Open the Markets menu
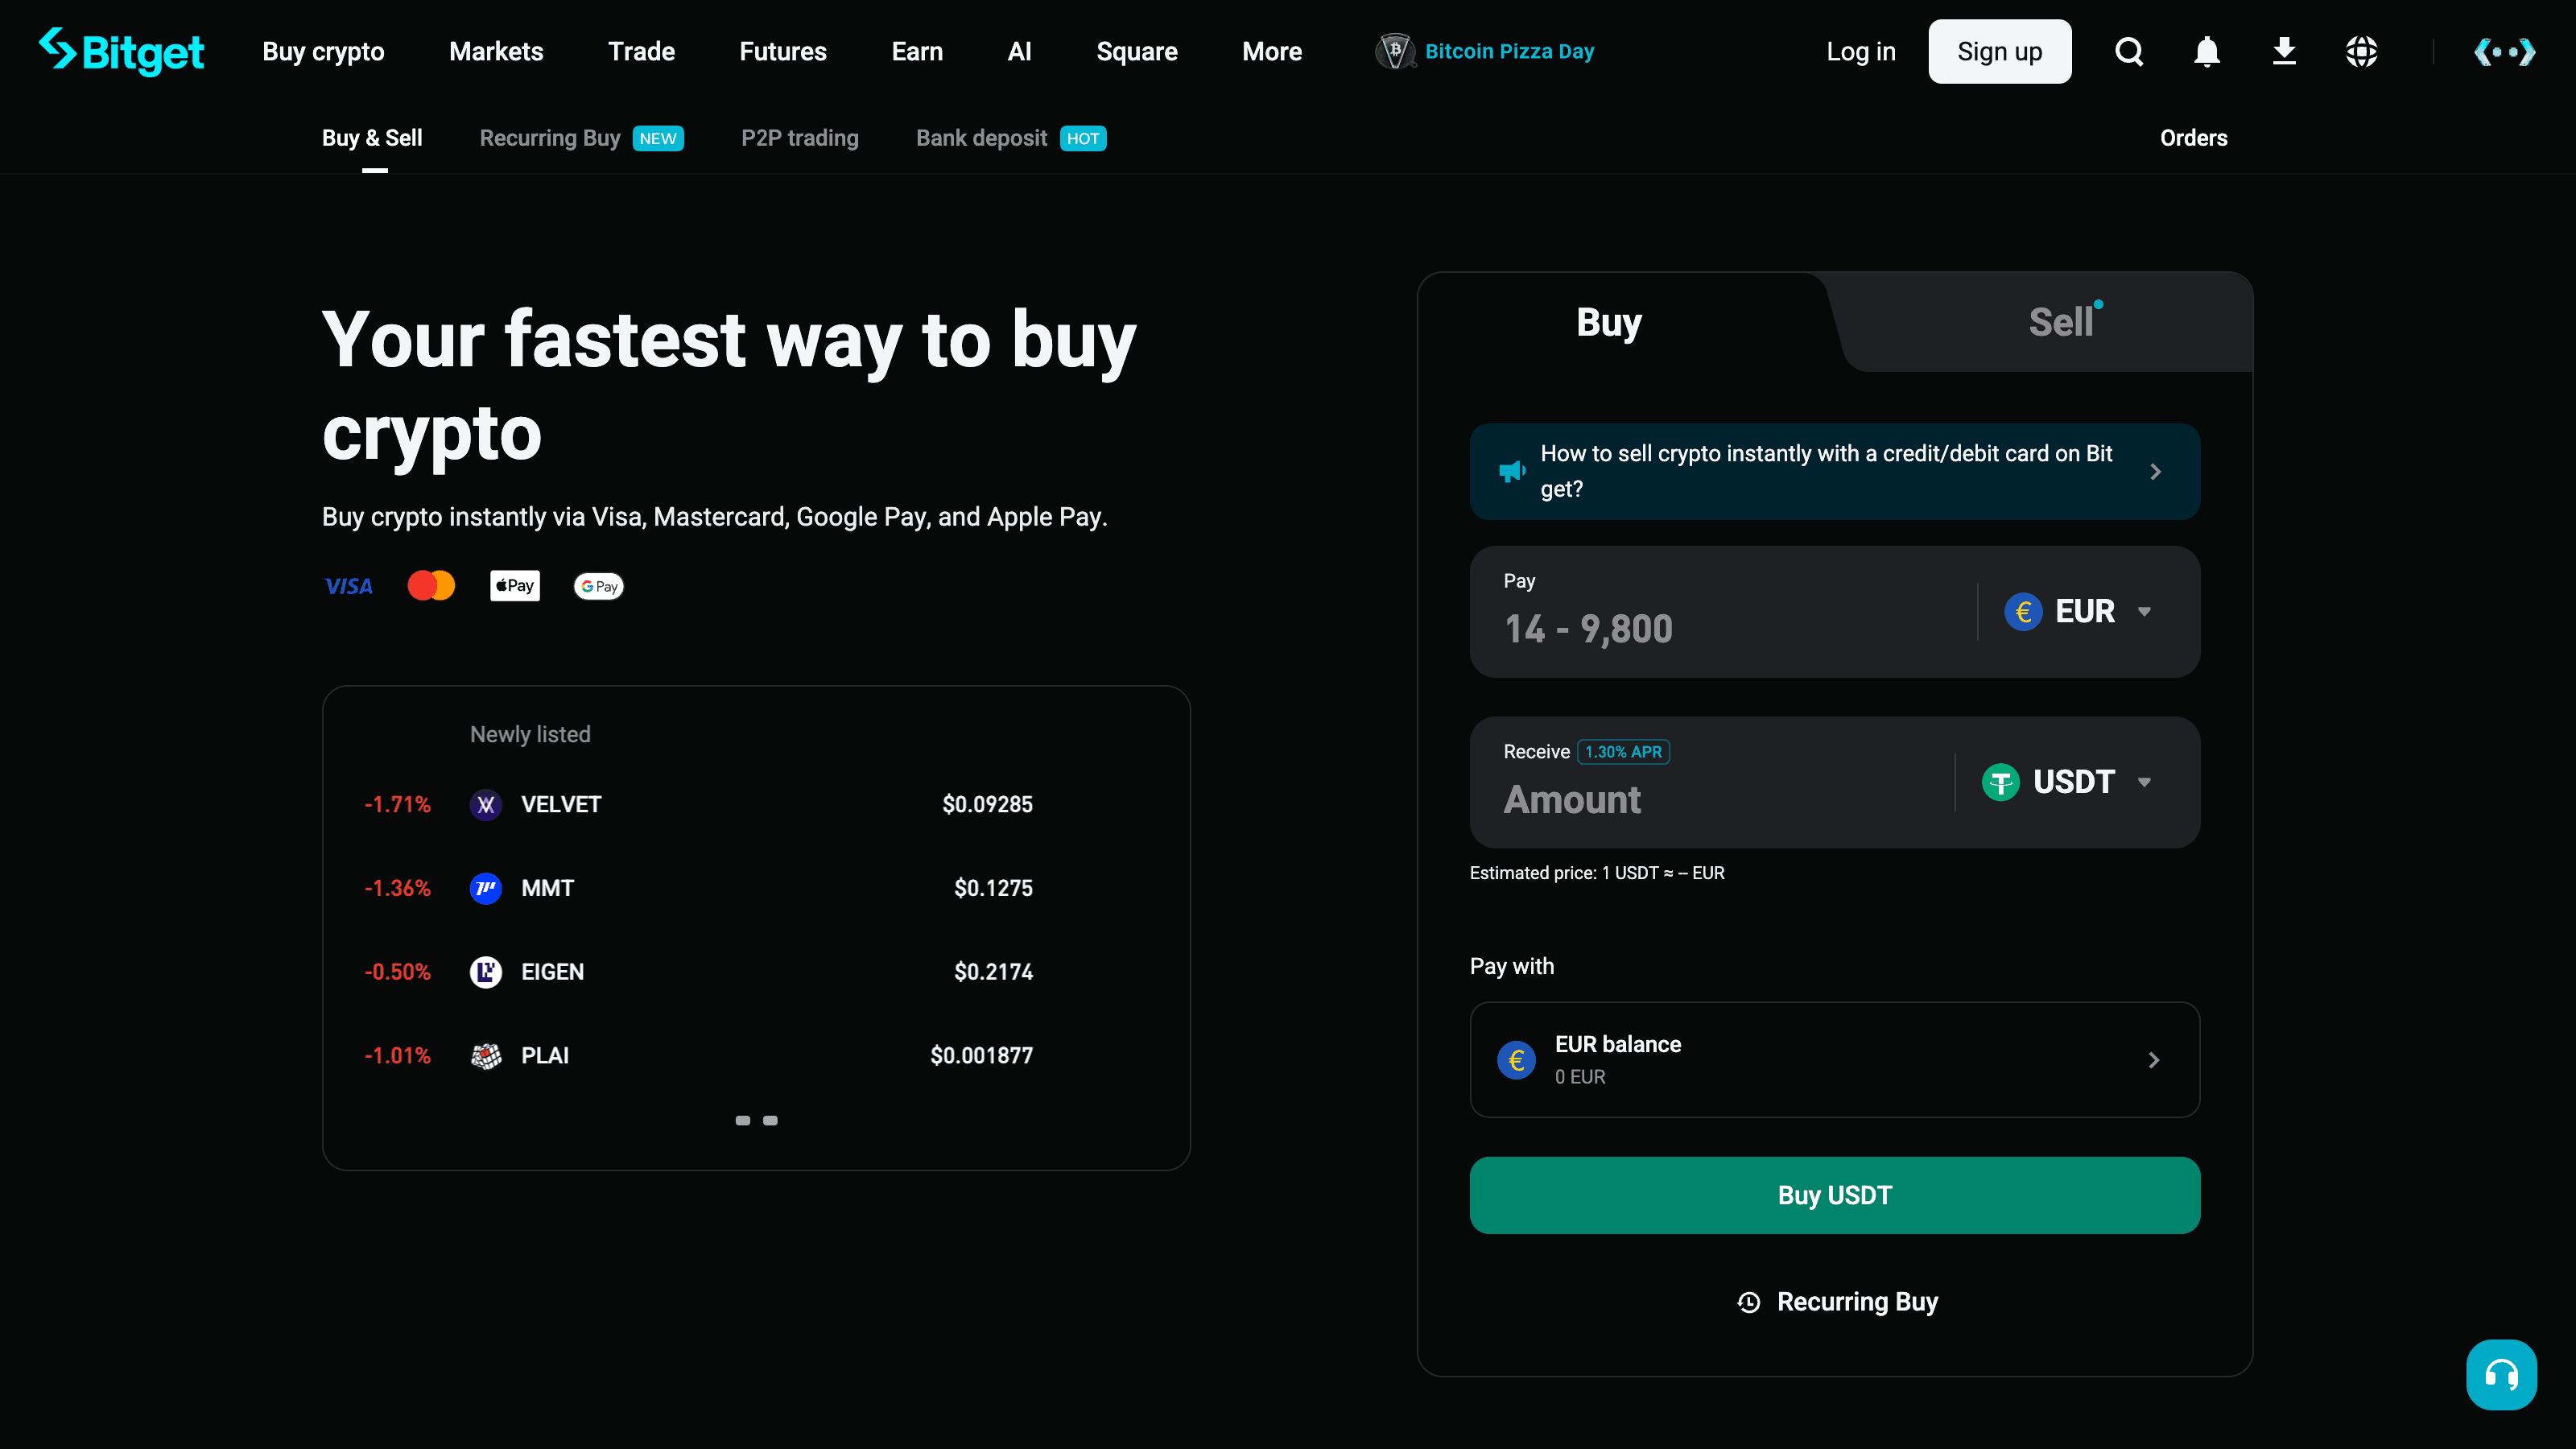Image resolution: width=2576 pixels, height=1449 pixels. [x=496, y=51]
